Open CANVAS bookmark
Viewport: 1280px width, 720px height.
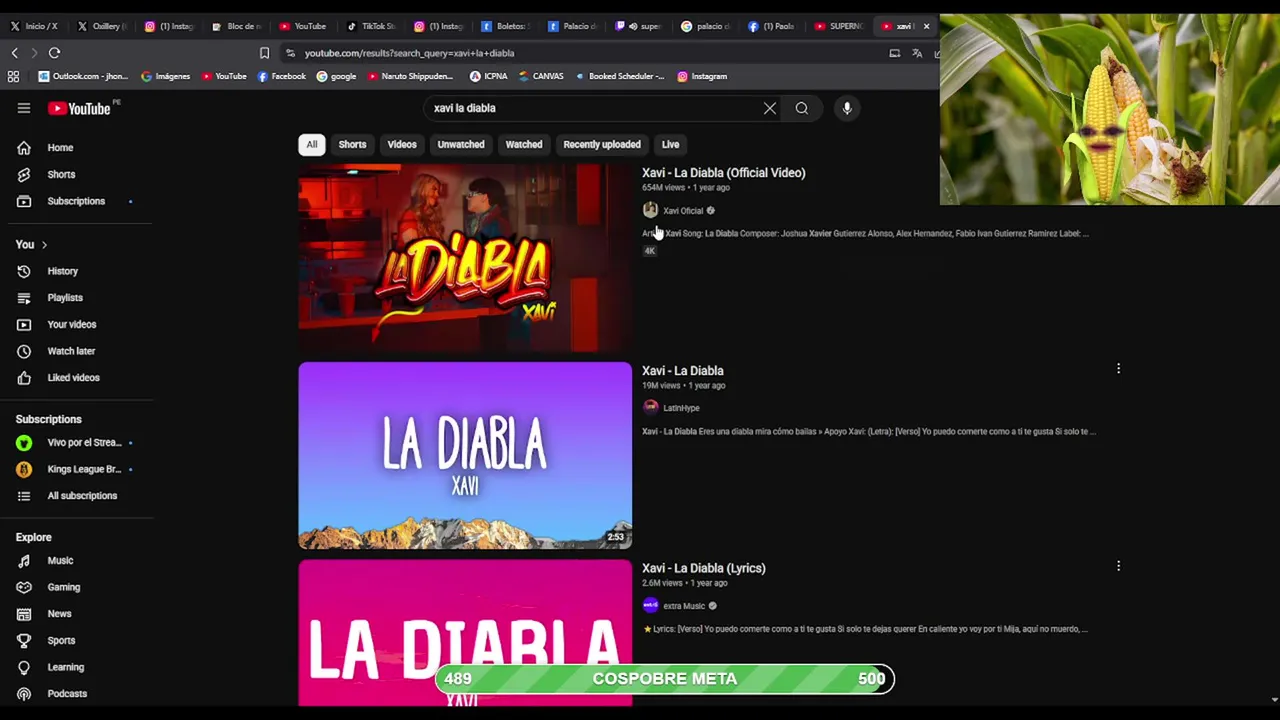(x=540, y=76)
